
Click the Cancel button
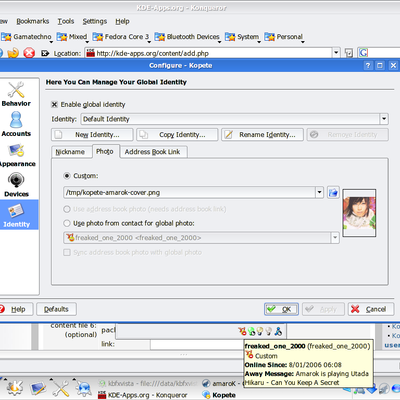[371, 309]
